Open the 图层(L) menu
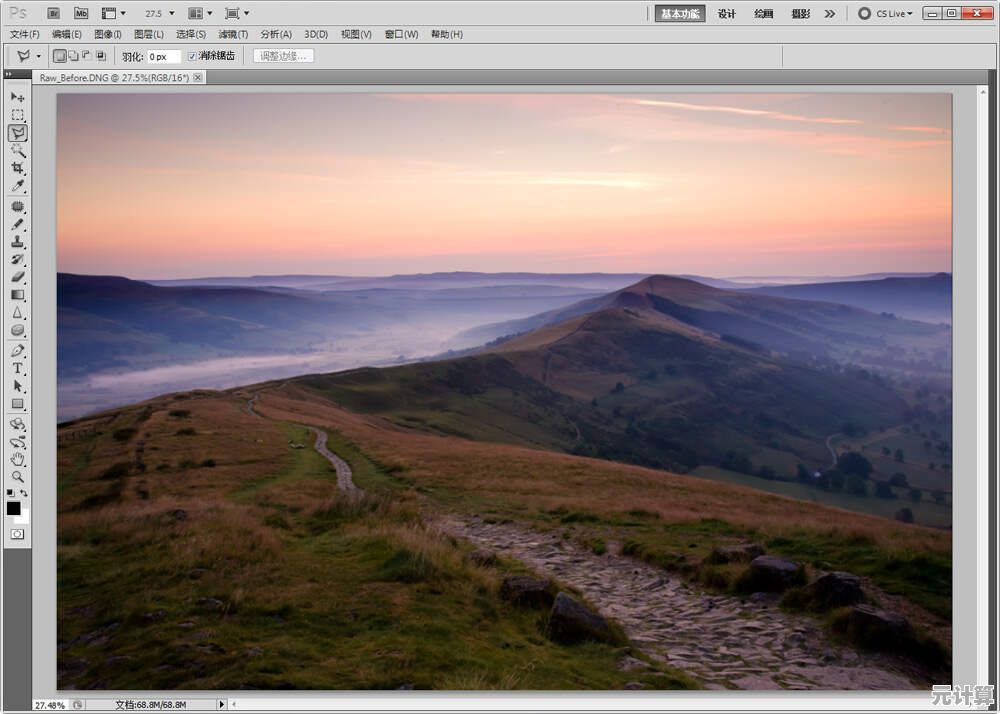This screenshot has height=714, width=1000. (149, 34)
